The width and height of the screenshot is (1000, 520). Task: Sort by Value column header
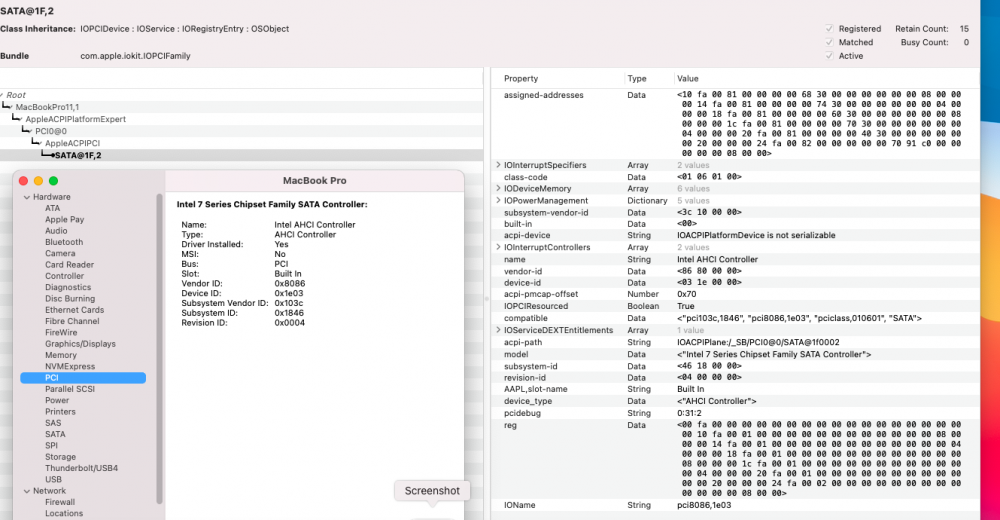tap(688, 78)
